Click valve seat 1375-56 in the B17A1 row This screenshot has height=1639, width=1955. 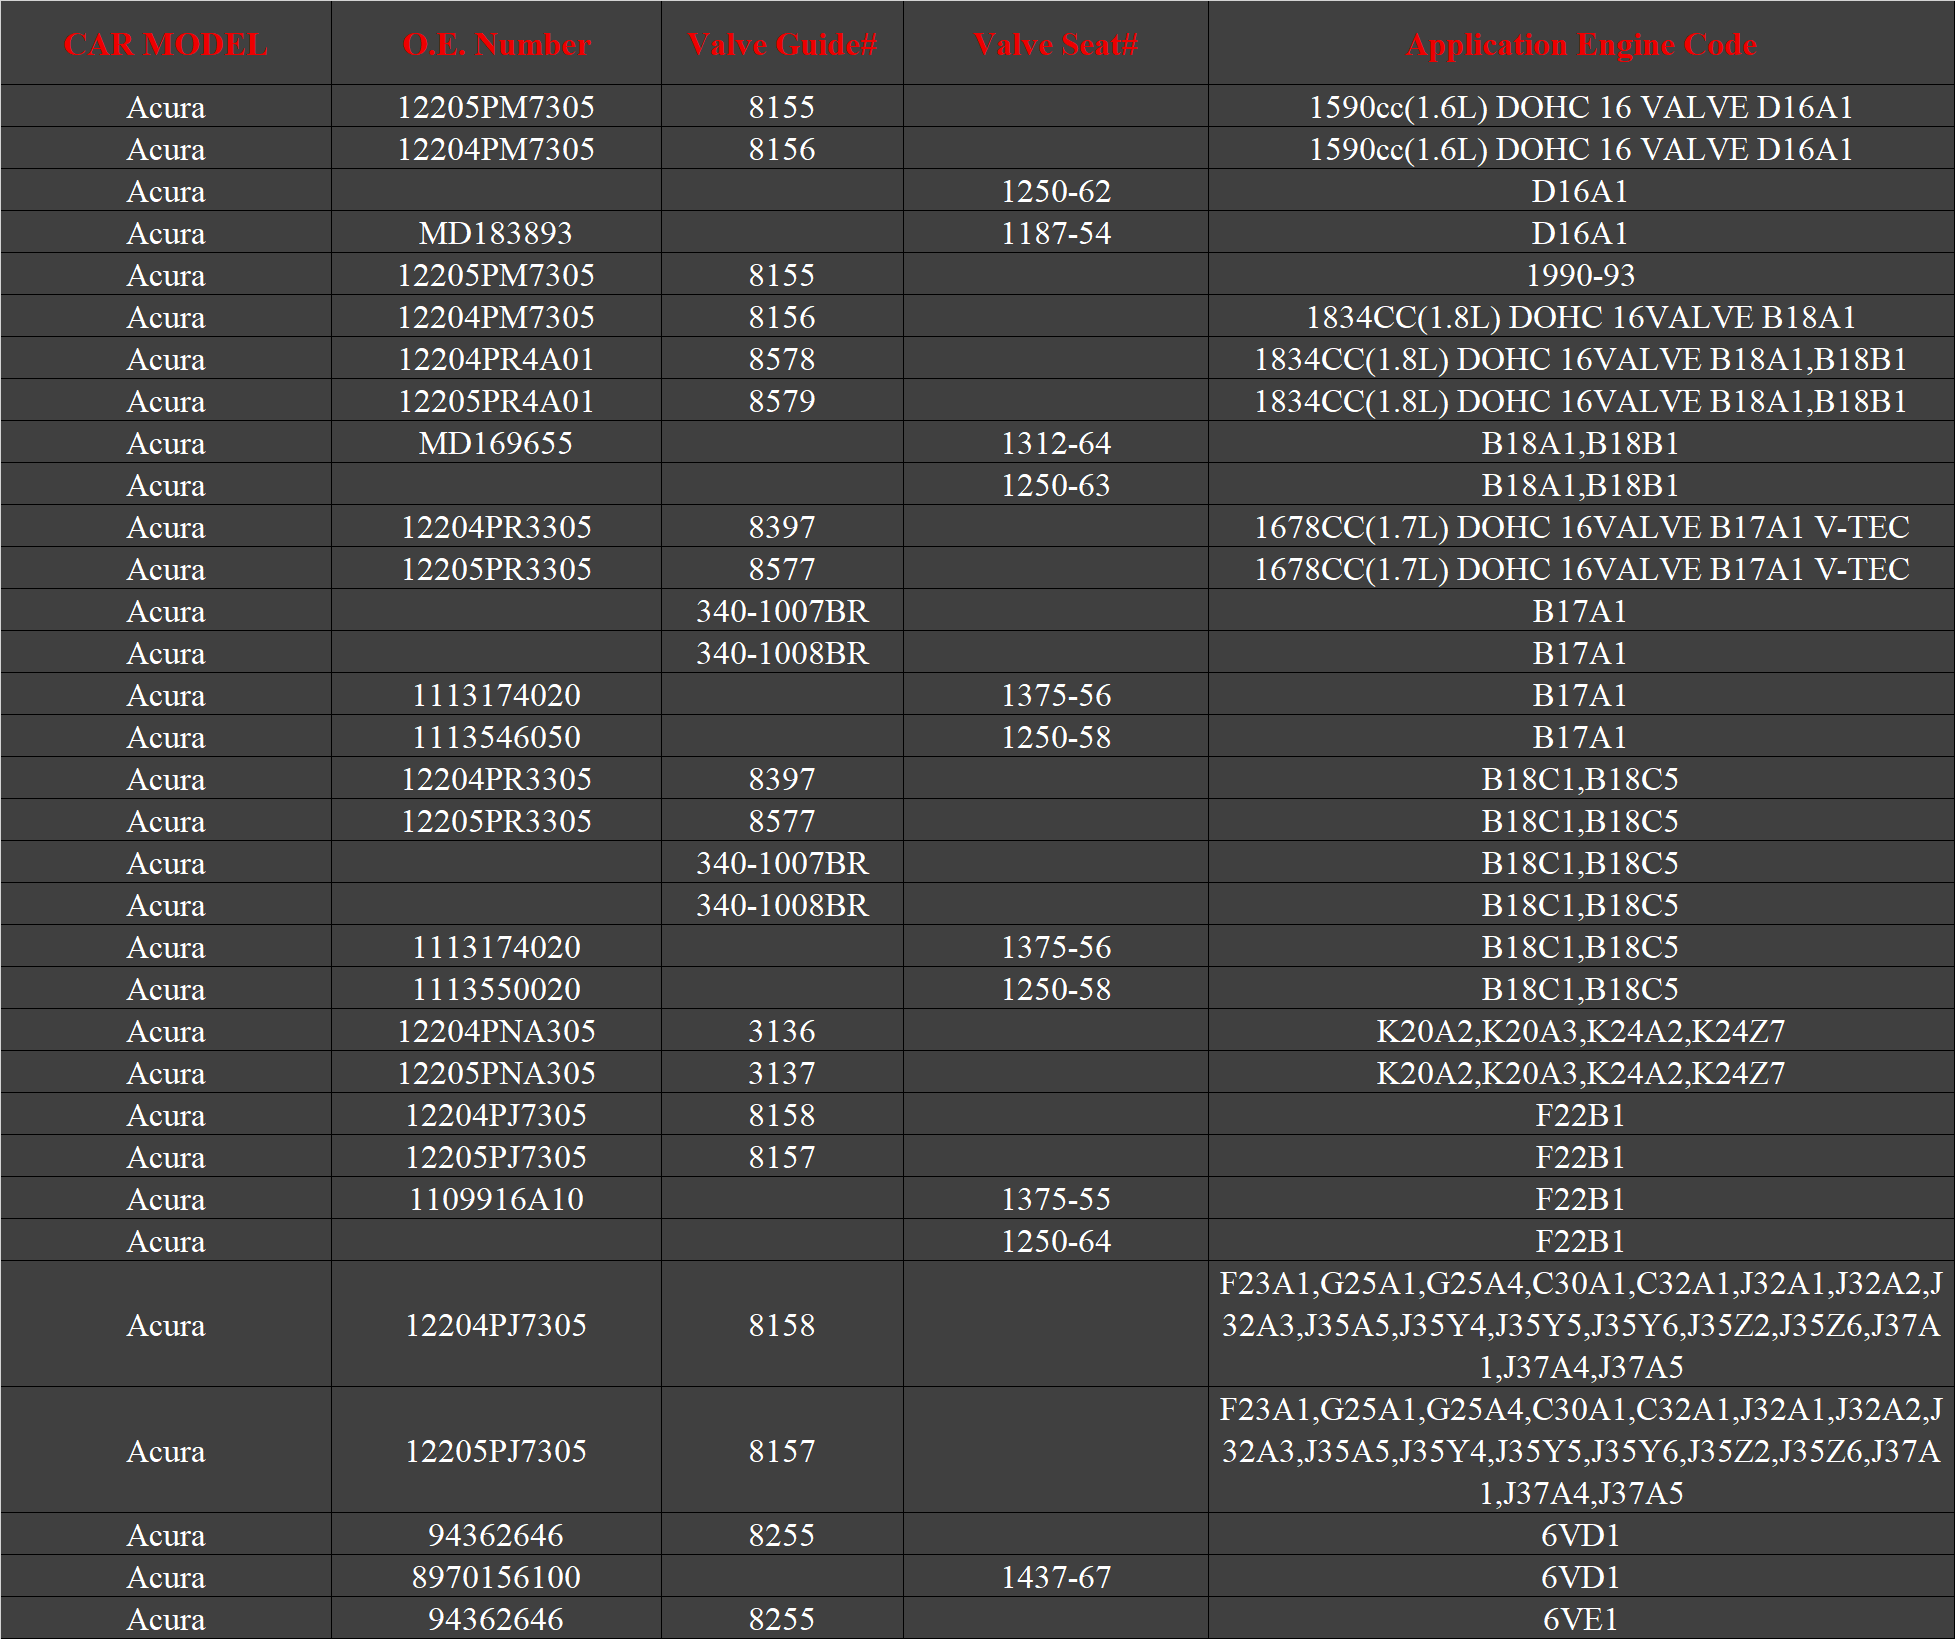1056,695
